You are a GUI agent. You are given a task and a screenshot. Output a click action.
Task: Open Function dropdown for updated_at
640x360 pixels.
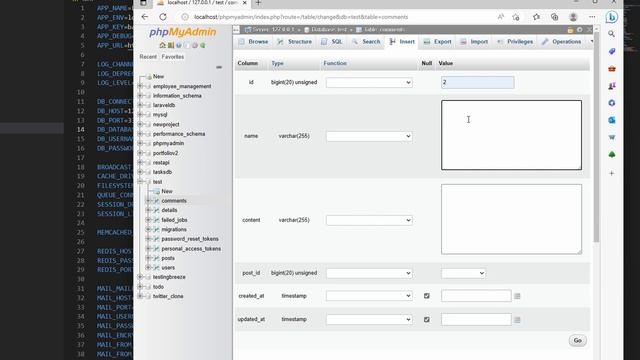pyautogui.click(x=369, y=320)
